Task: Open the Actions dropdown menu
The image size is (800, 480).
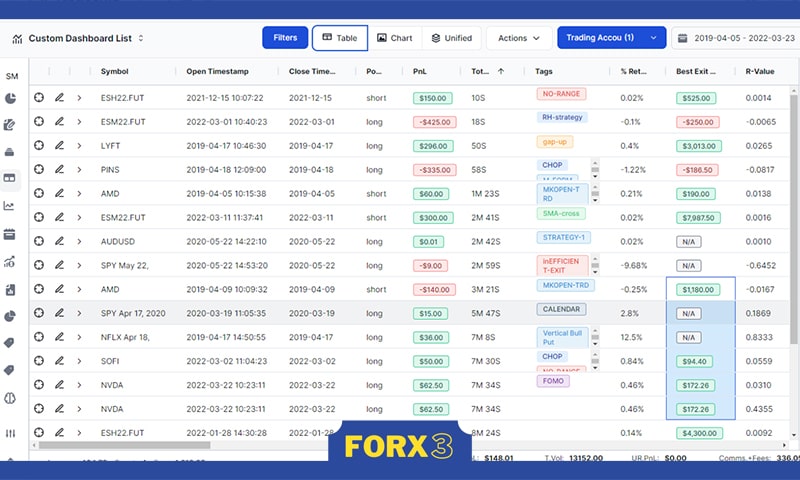Action: tap(518, 38)
